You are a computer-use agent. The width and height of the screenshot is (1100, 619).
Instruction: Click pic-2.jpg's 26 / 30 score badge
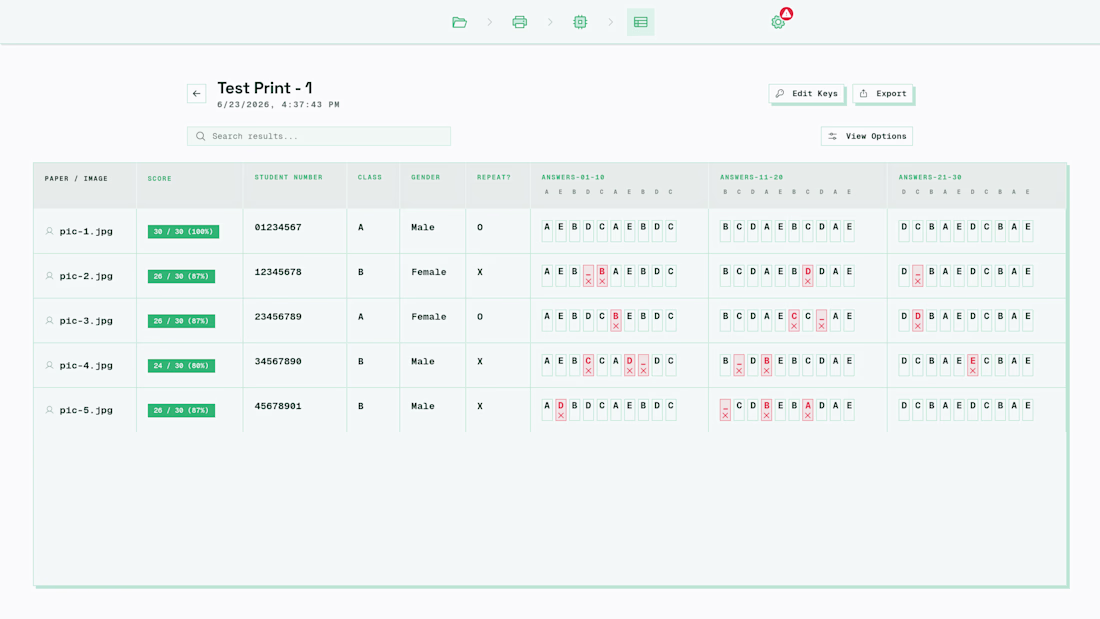point(181,277)
